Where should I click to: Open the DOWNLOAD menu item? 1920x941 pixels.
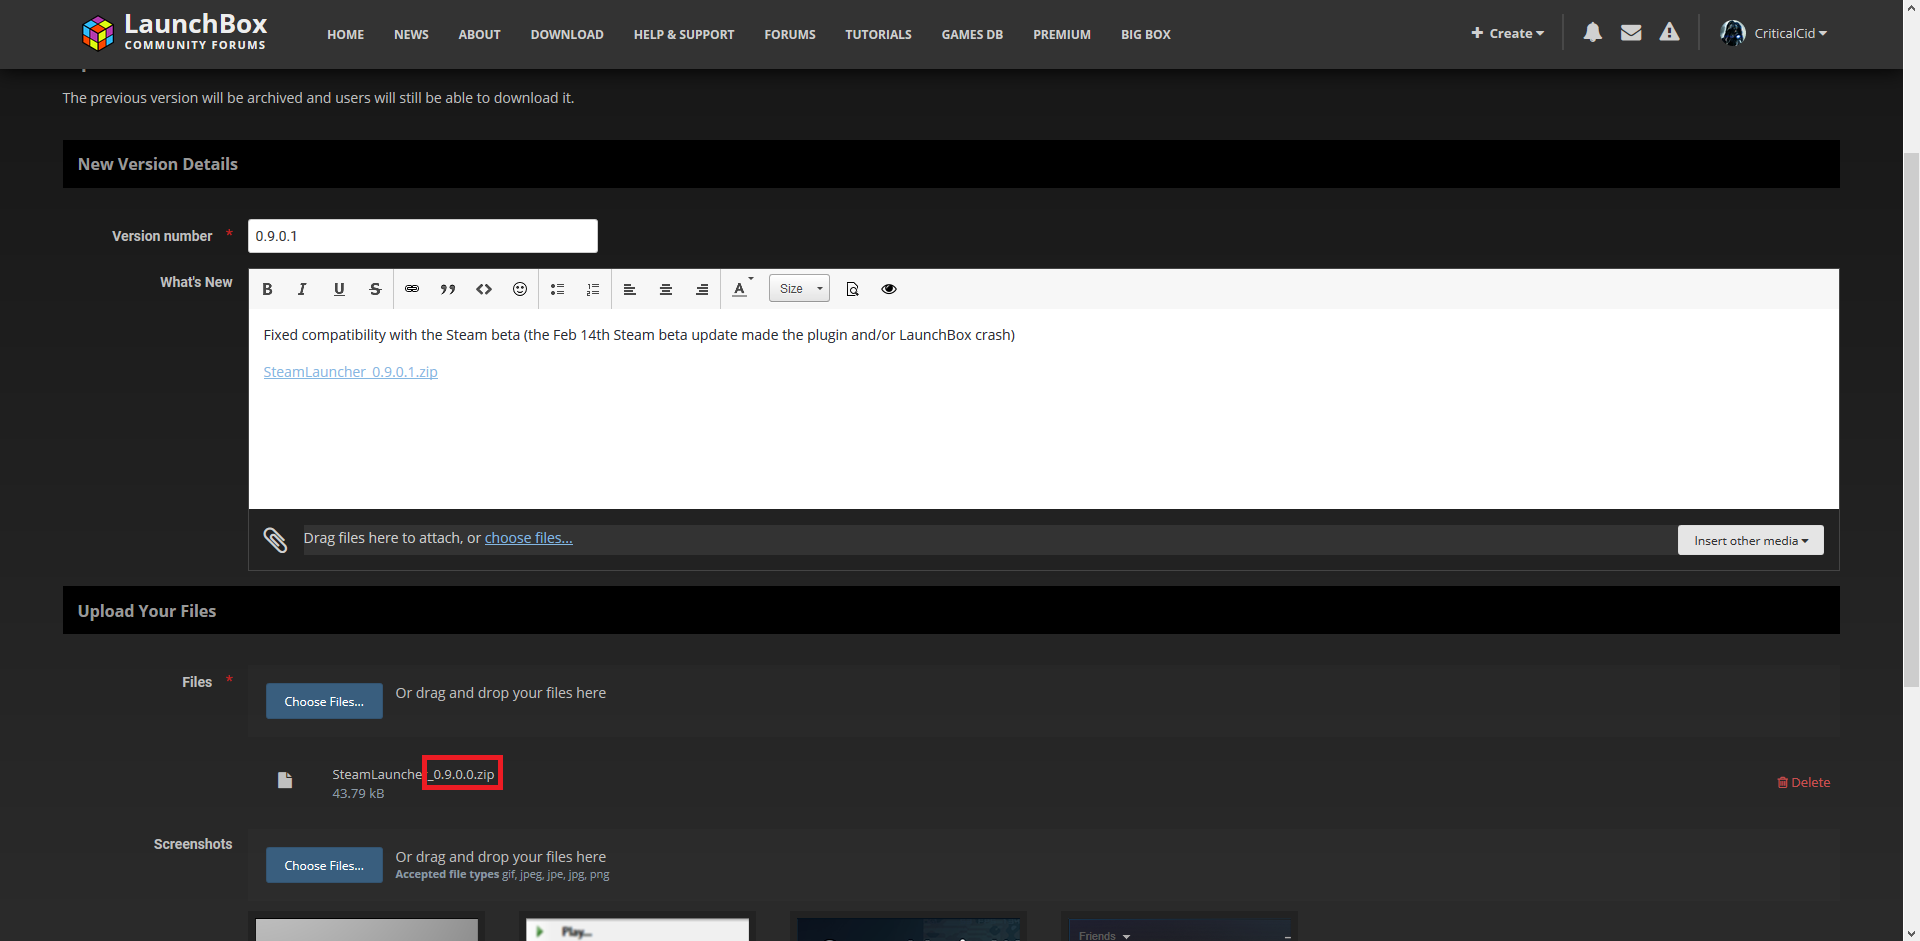click(567, 34)
